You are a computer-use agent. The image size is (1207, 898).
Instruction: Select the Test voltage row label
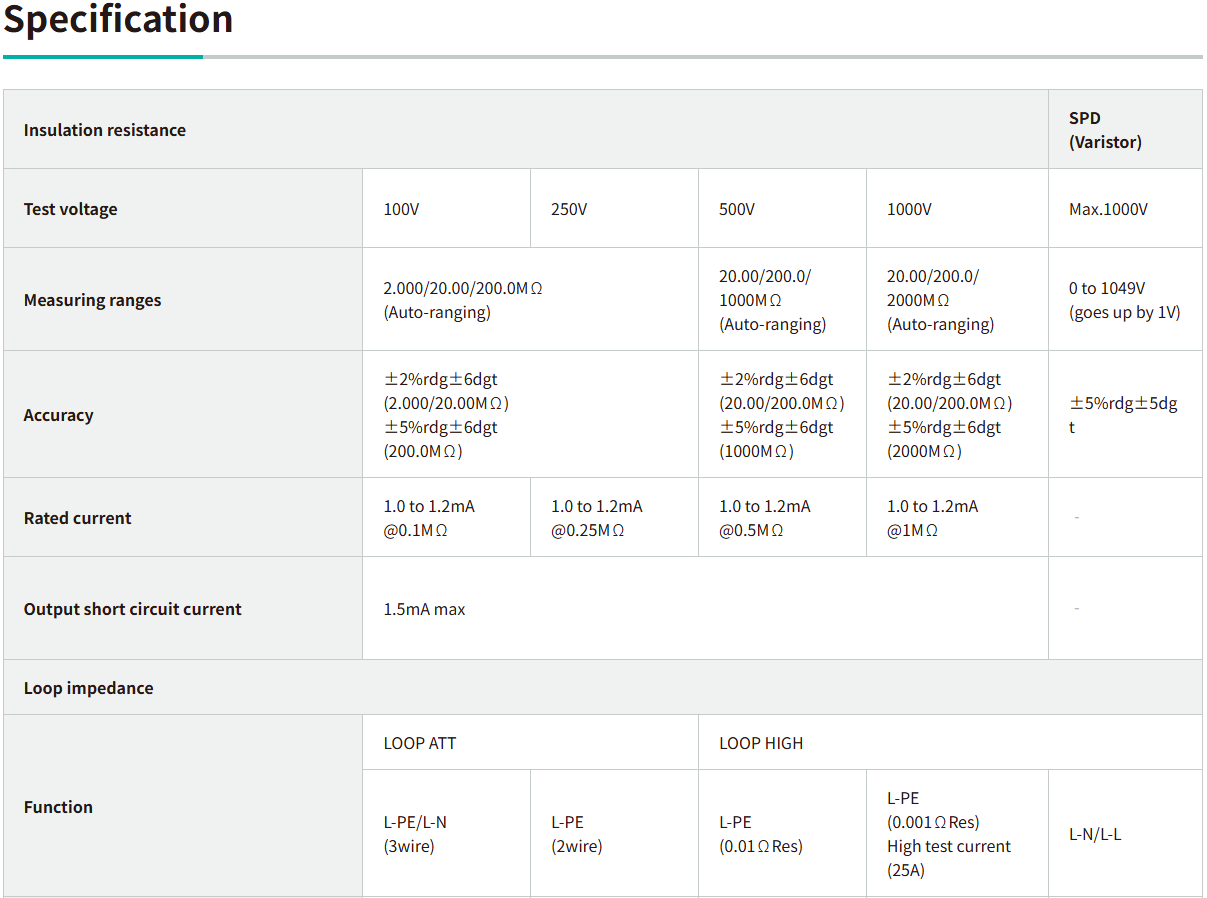coord(70,209)
